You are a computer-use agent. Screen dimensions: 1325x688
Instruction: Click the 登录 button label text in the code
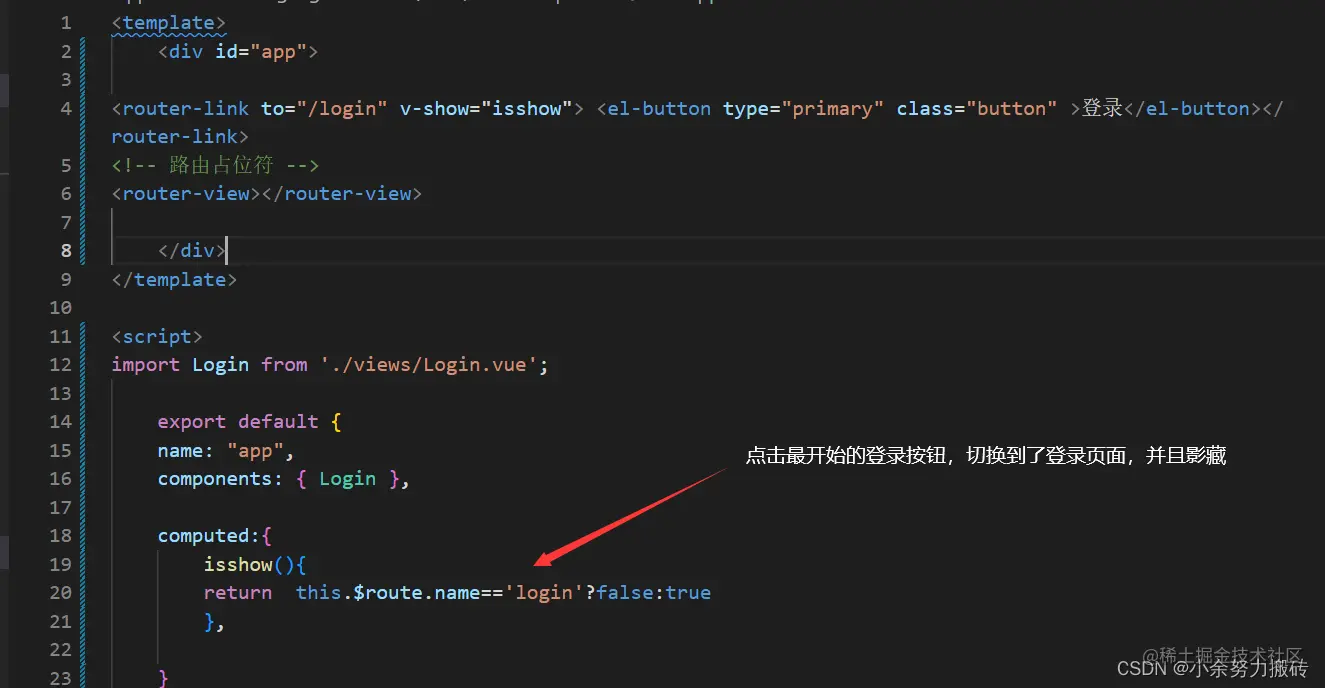pos(1102,108)
